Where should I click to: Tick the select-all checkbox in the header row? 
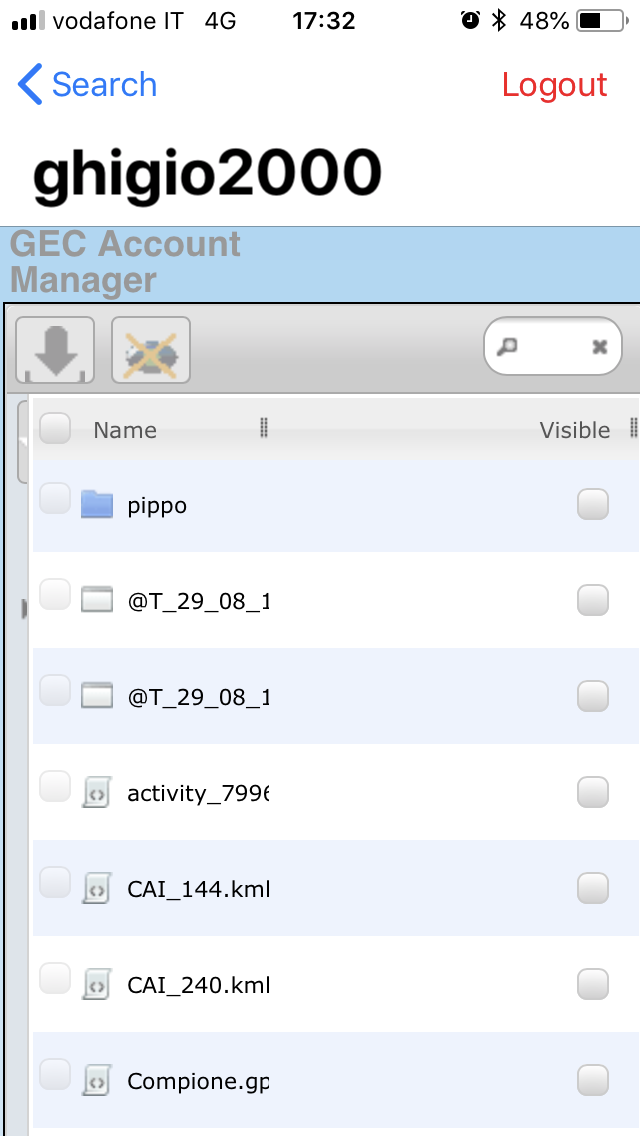coord(55,427)
